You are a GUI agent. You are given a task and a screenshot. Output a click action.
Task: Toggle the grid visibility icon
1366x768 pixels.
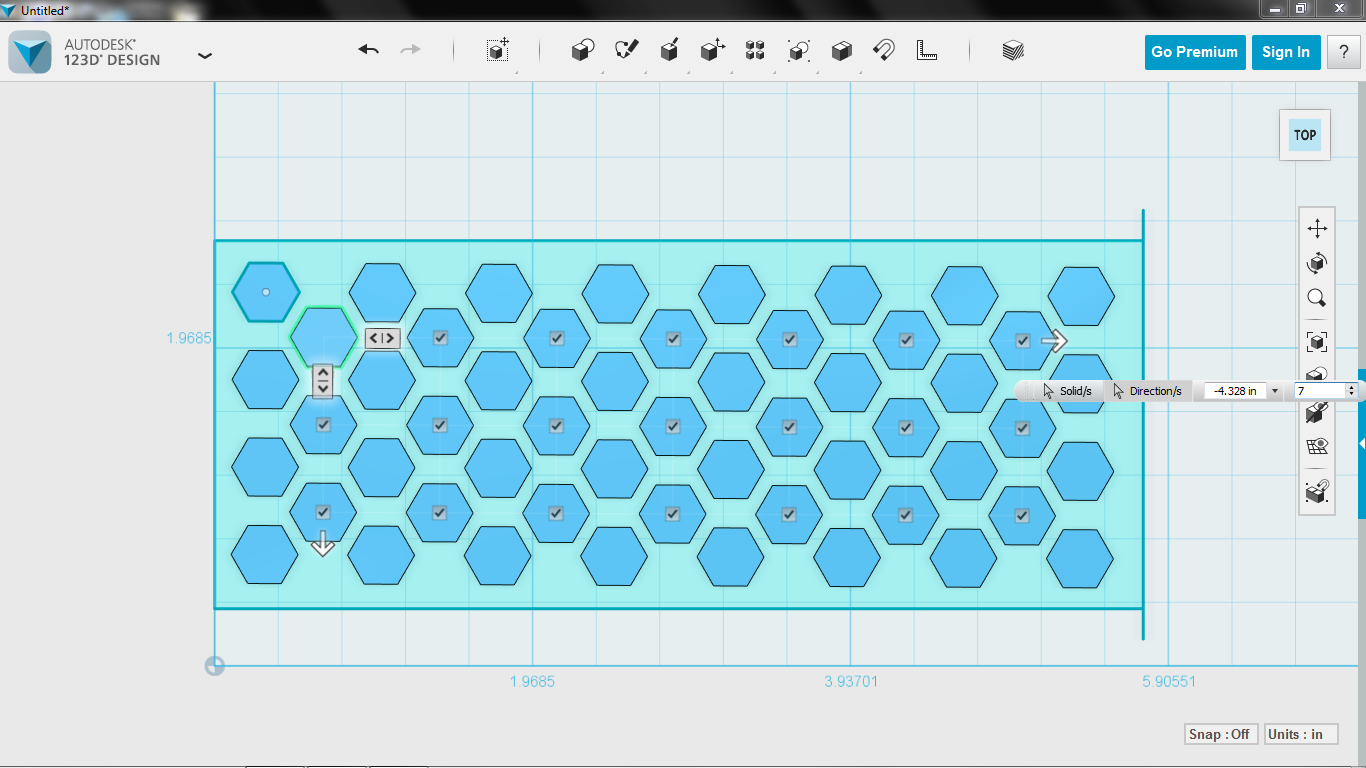point(1317,447)
